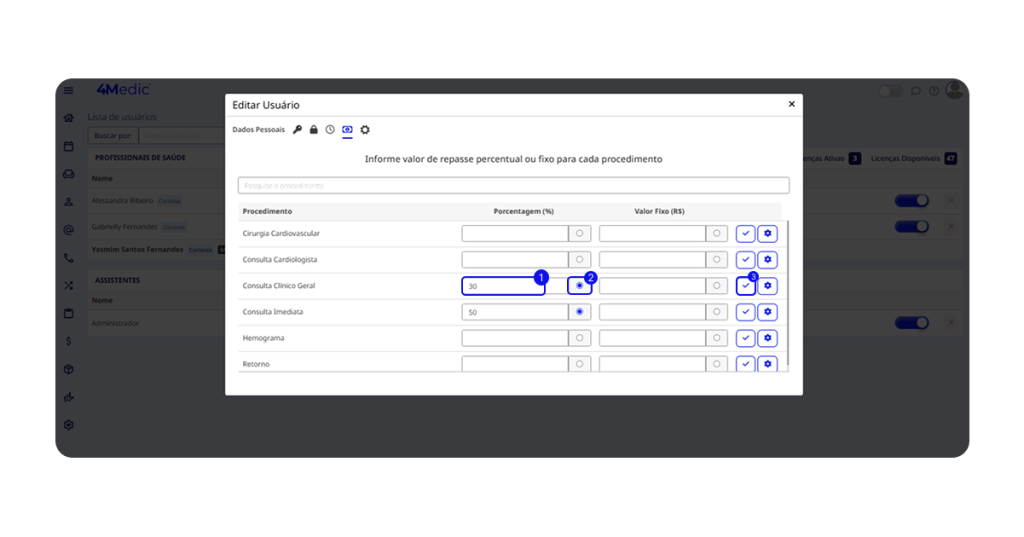Choose percentage radio for Cirurgia Cardiovascular

pos(579,234)
